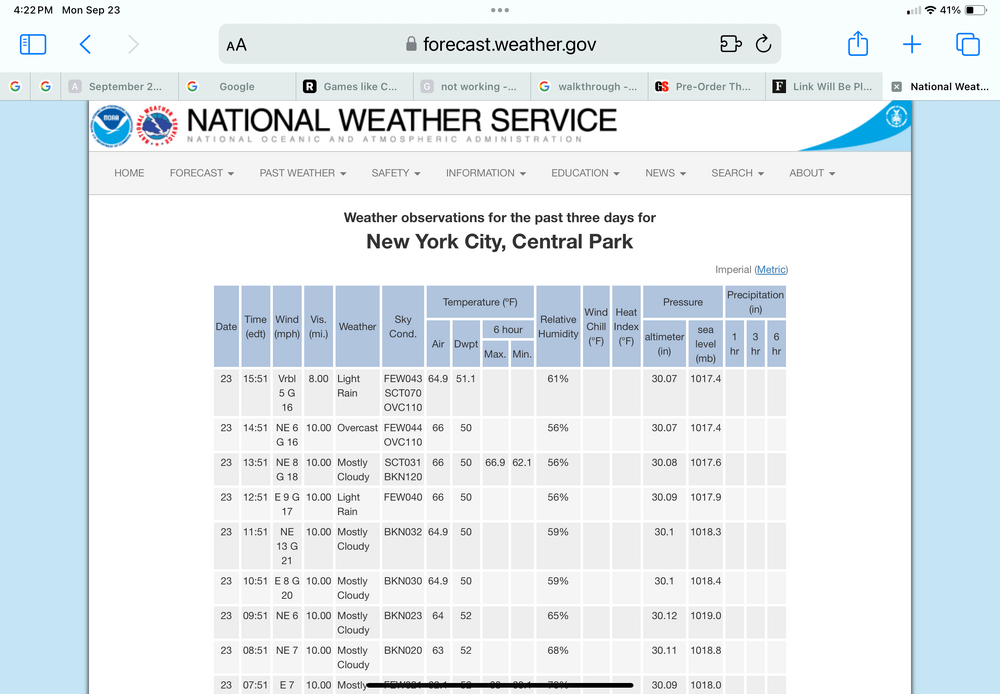Tap the battery status icon
1000x694 pixels.
click(x=976, y=10)
